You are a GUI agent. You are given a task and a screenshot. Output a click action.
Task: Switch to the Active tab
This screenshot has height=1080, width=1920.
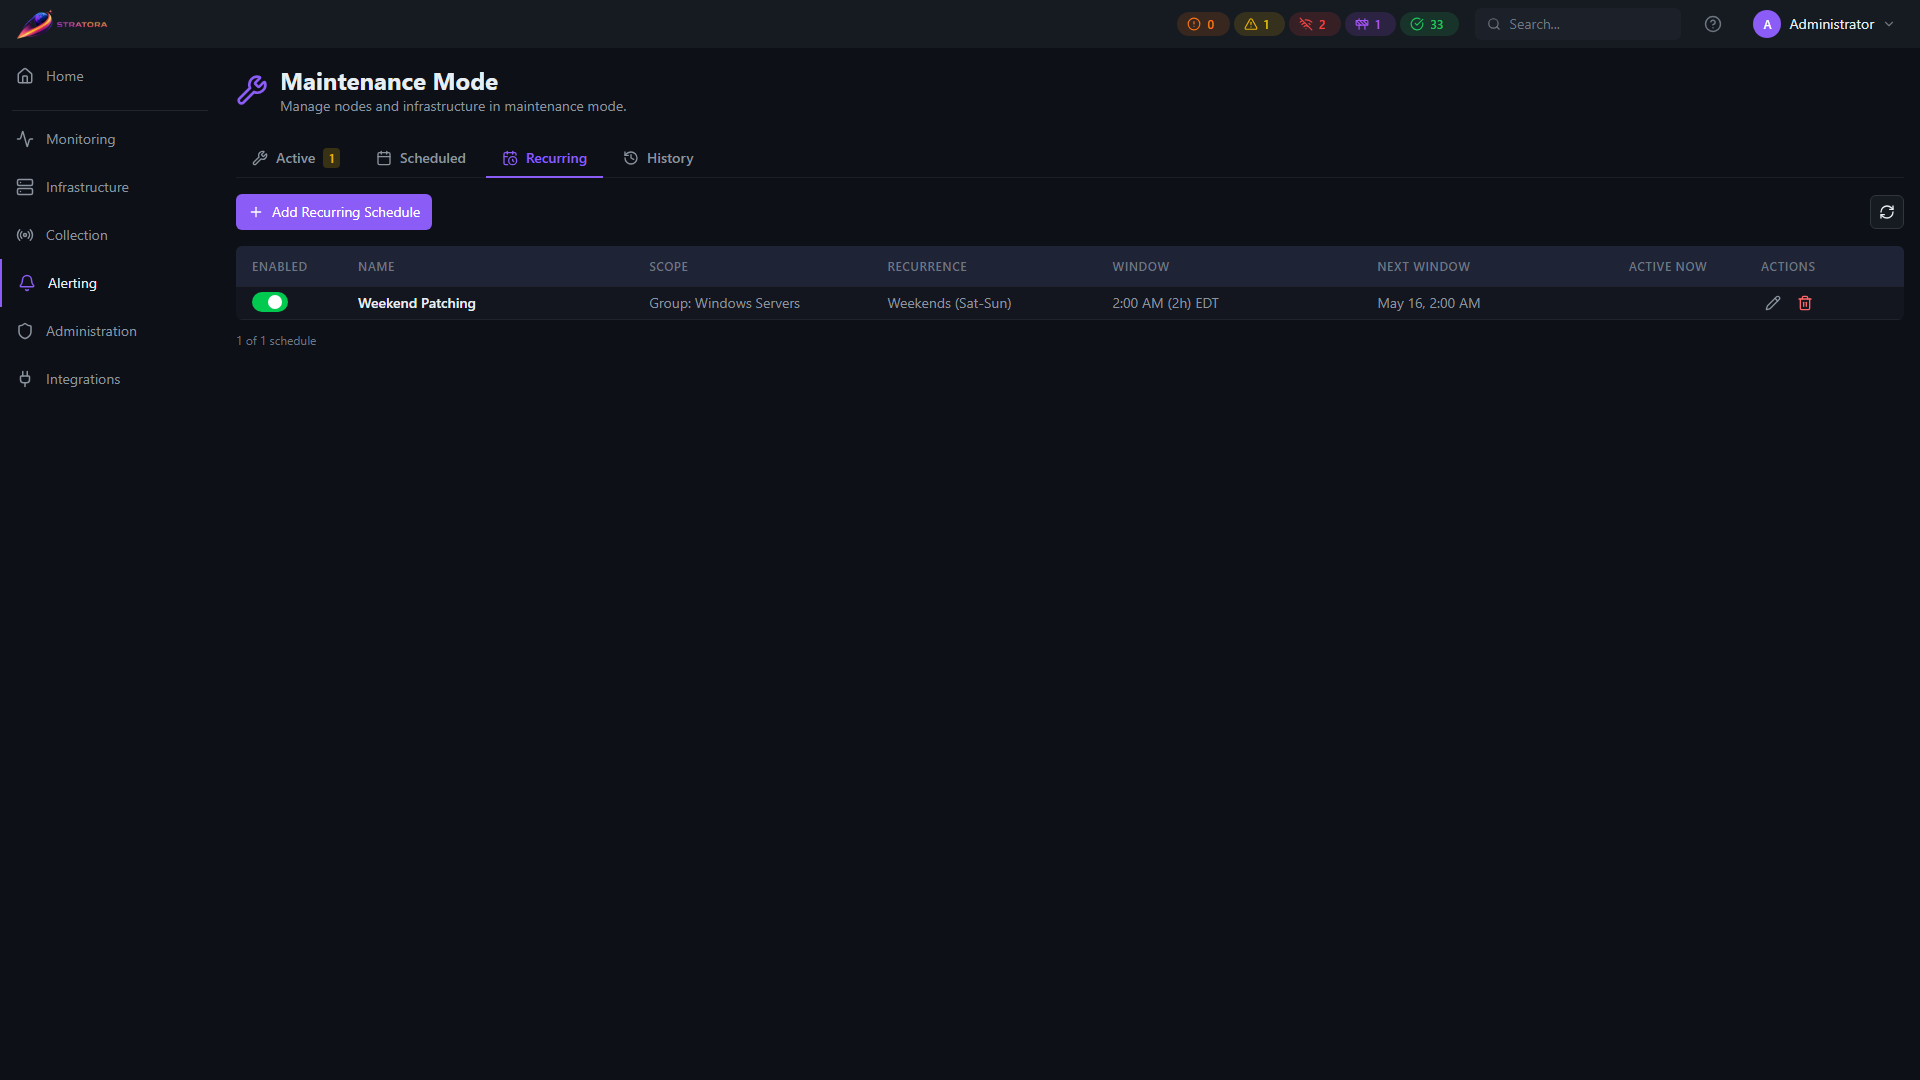point(295,158)
